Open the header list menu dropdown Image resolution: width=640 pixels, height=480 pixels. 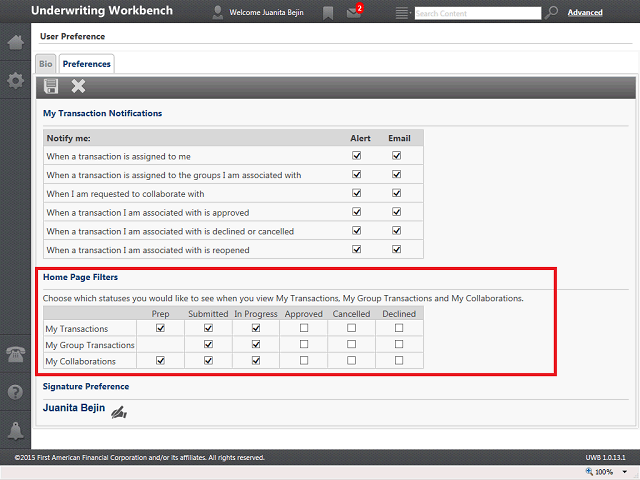(x=403, y=13)
